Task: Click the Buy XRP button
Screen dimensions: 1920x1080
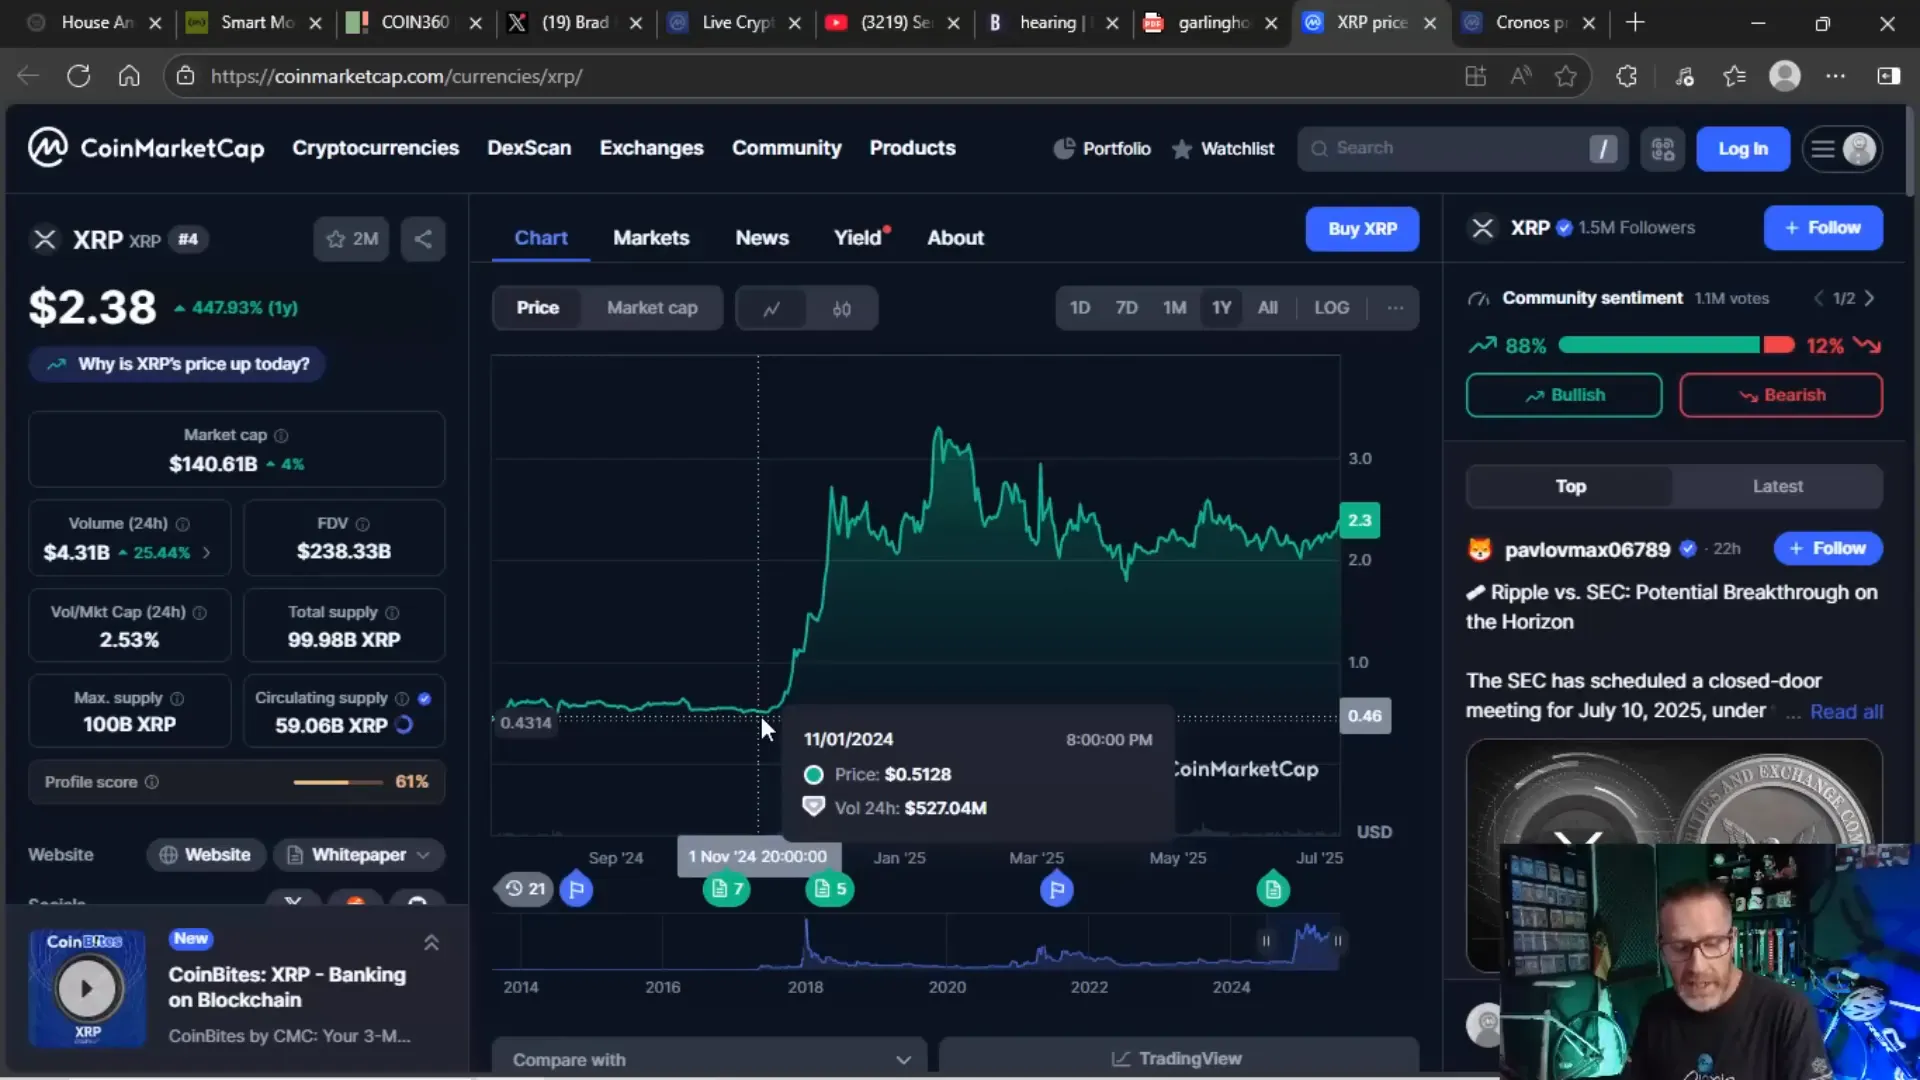Action: tap(1362, 229)
